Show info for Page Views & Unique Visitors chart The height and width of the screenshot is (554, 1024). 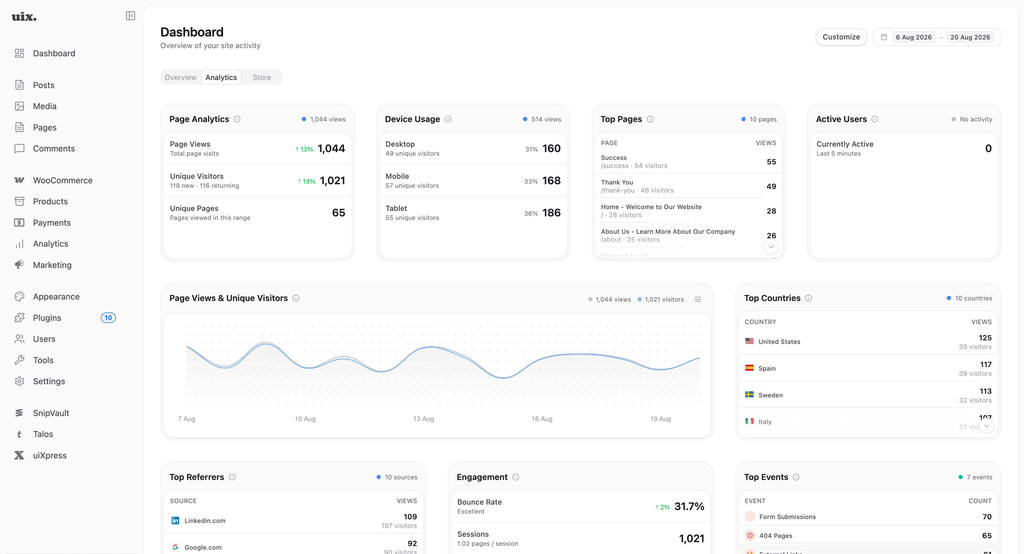coord(296,298)
